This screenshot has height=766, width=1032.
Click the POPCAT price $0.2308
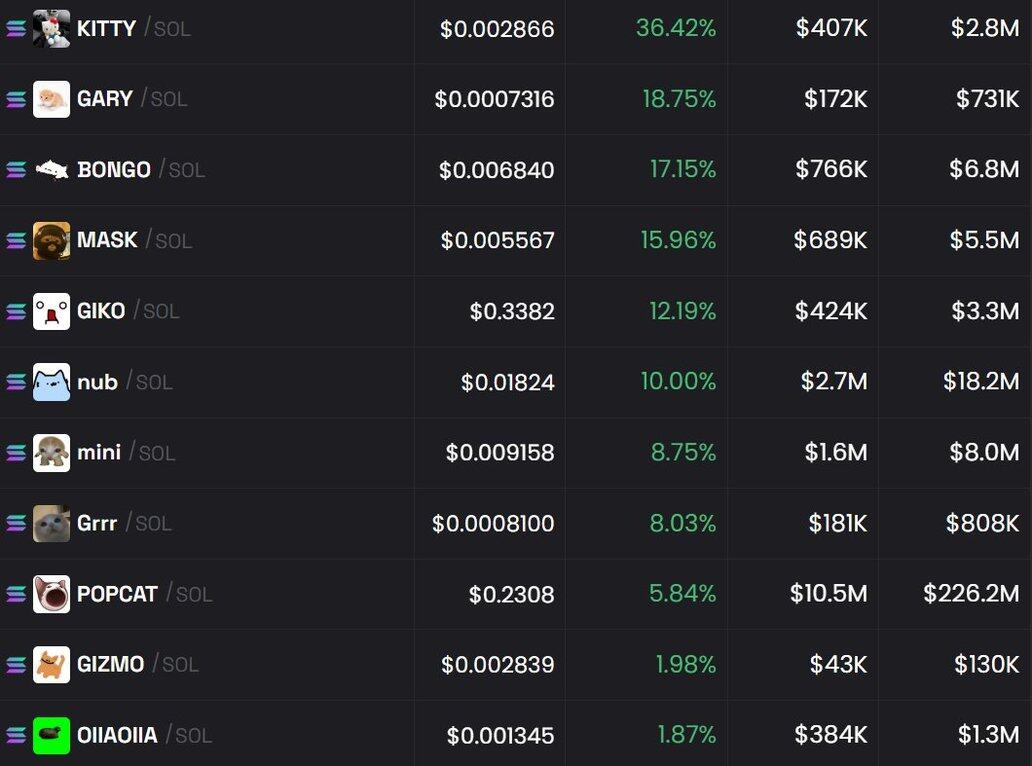[x=511, y=594]
